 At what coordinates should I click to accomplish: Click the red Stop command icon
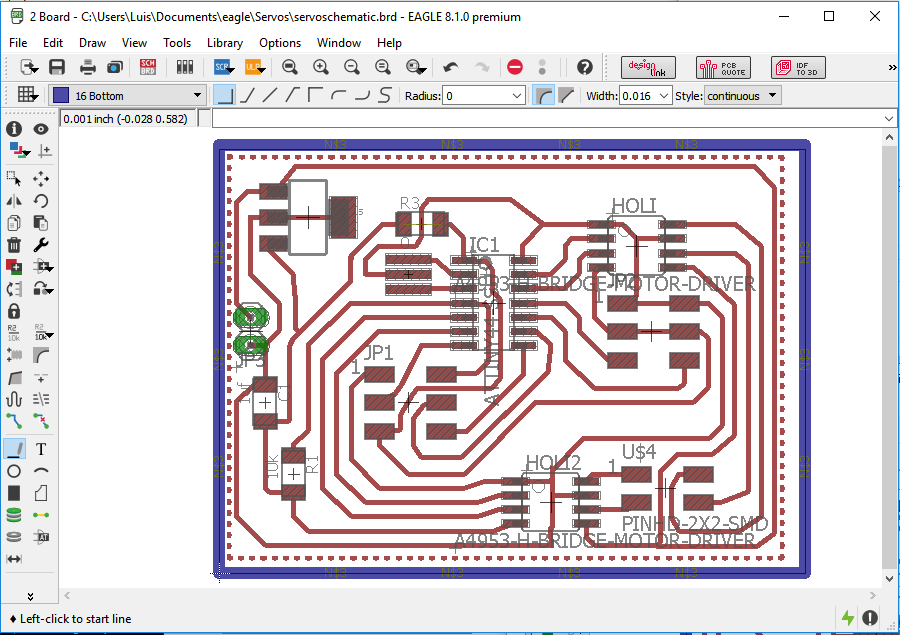coord(515,68)
